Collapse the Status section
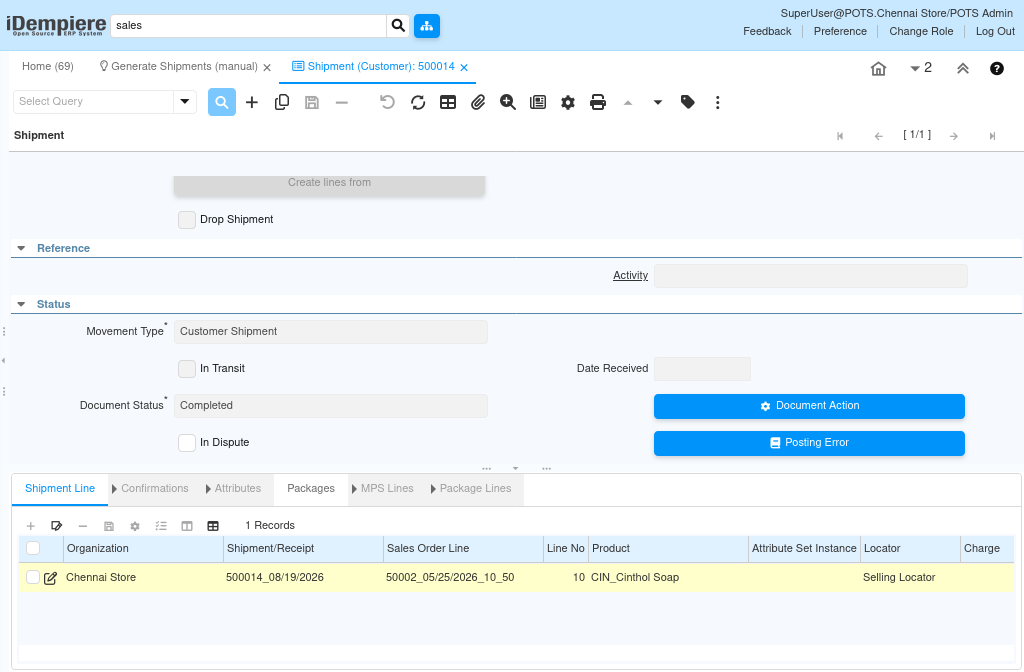Screen dimensions: 1024x672 coord(21,304)
